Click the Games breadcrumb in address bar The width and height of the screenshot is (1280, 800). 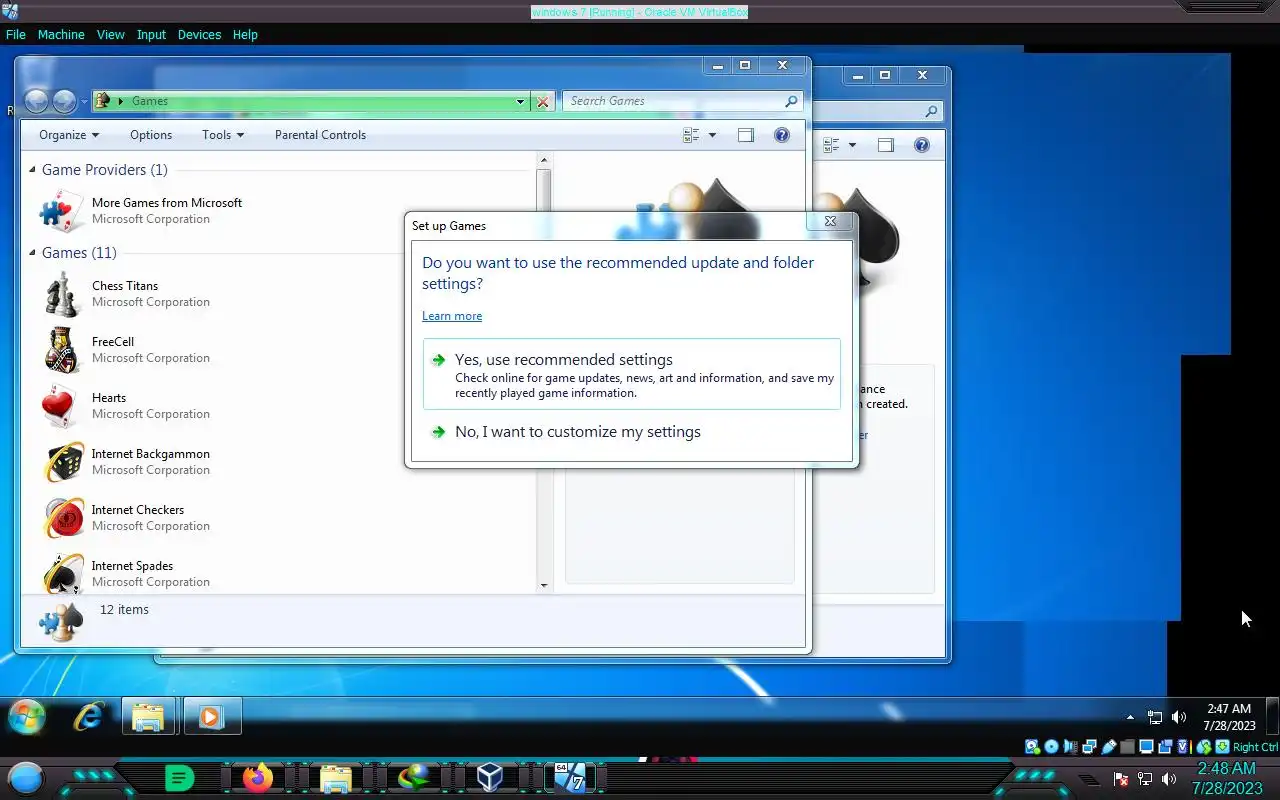coord(150,101)
